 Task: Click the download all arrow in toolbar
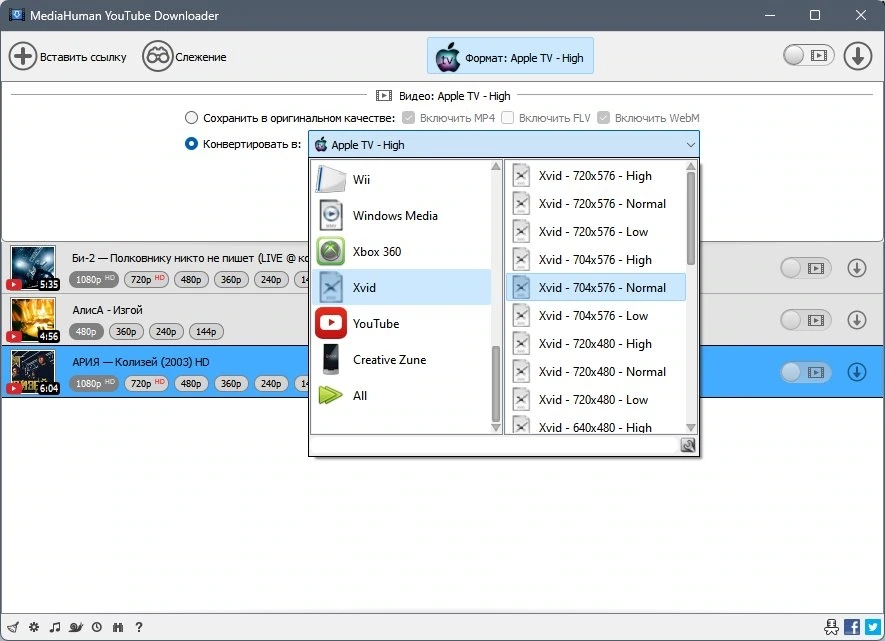click(x=857, y=56)
